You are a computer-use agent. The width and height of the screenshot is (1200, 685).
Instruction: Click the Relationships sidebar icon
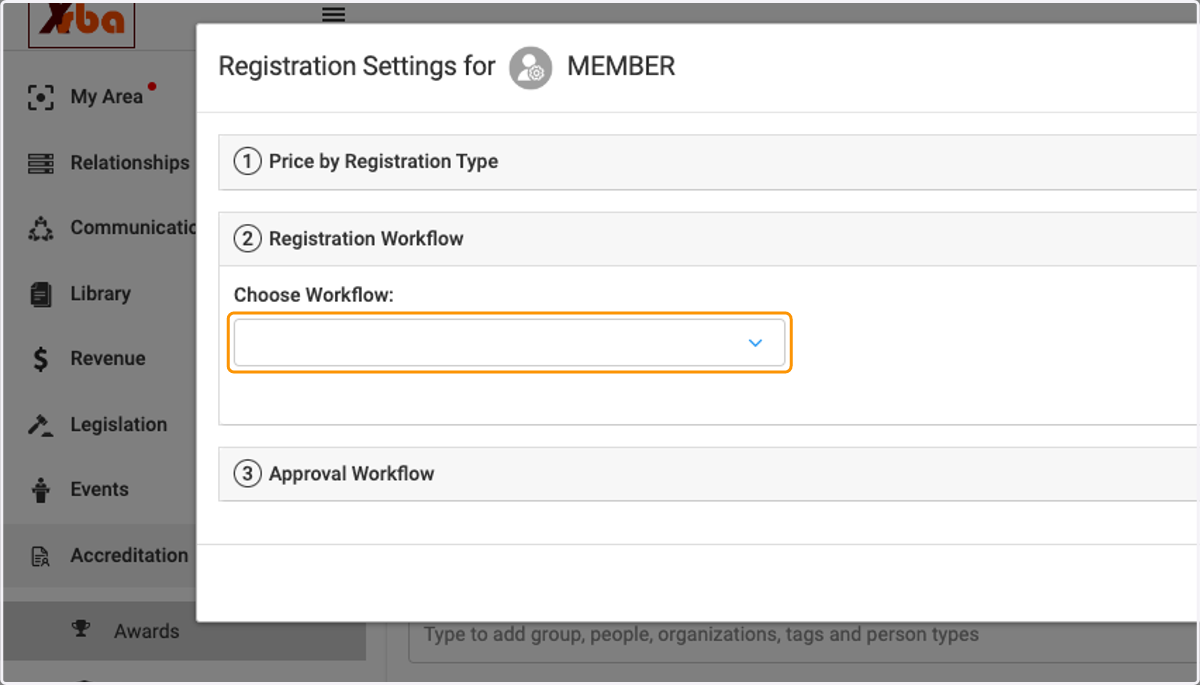(x=40, y=163)
